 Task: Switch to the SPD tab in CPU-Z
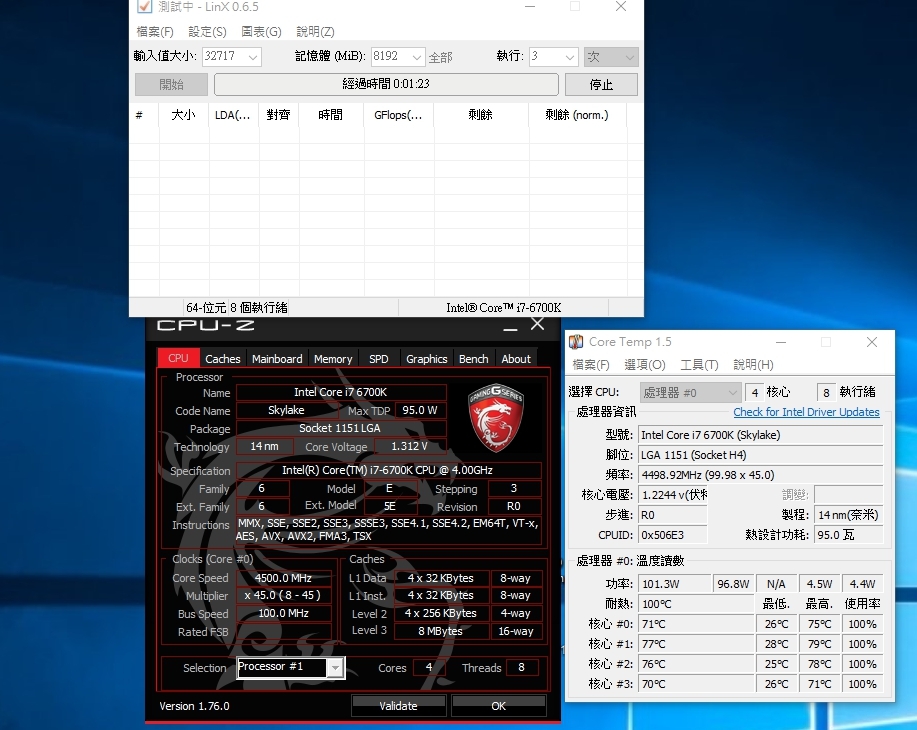[x=378, y=359]
